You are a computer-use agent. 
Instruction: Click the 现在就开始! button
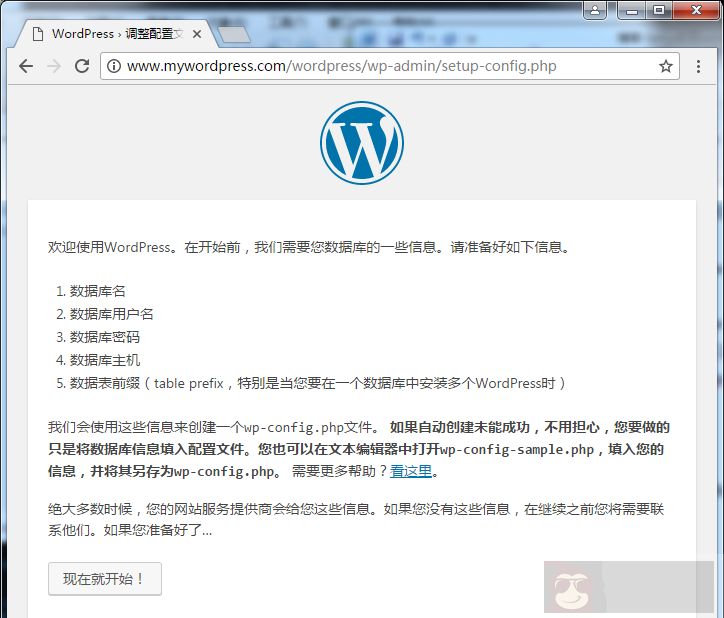click(105, 578)
